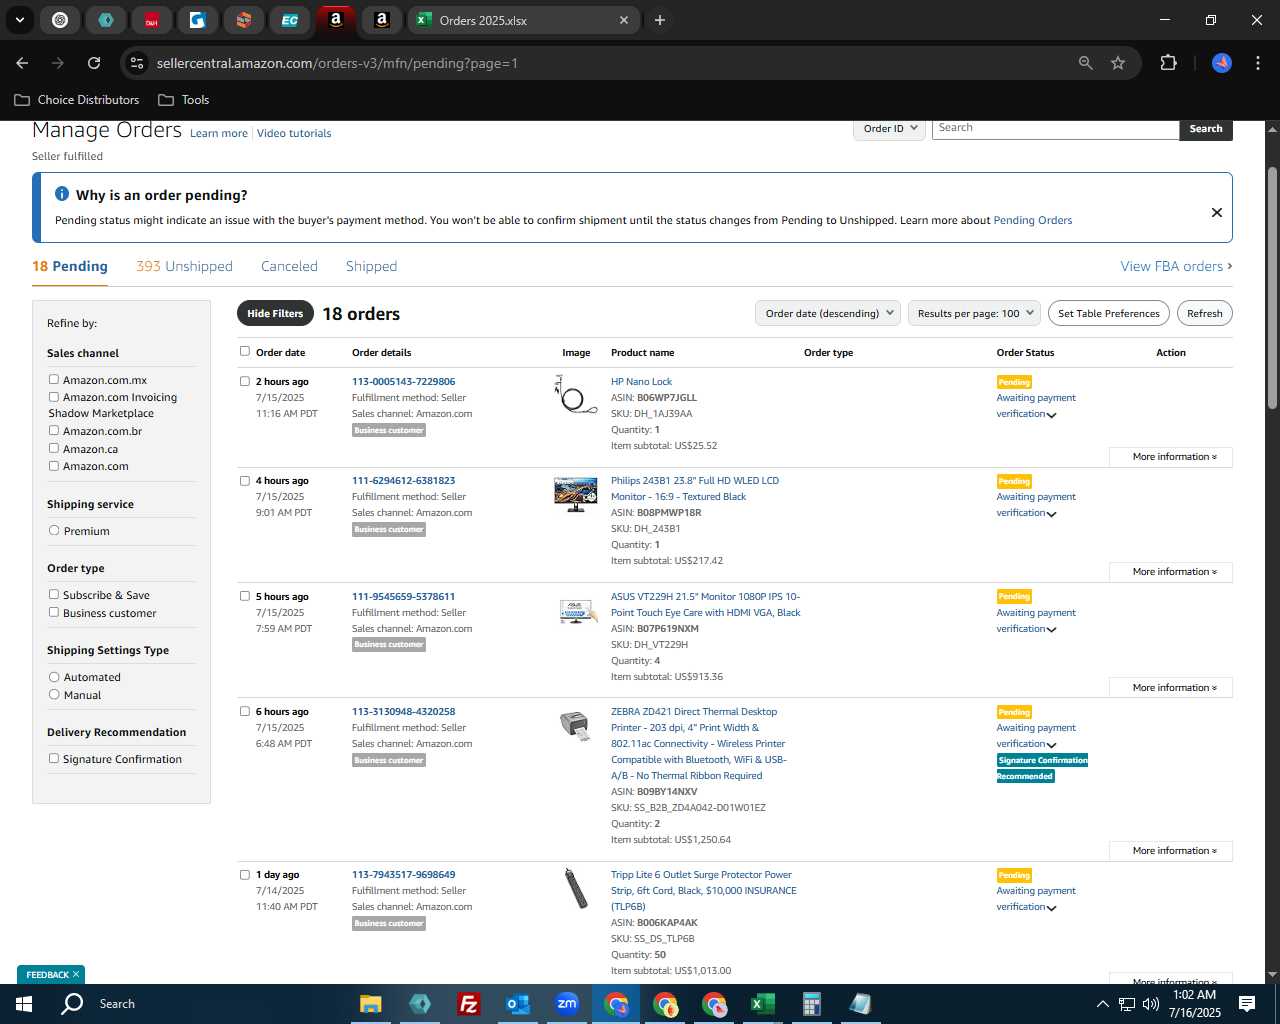Switch to the Canceled orders tab

[289, 266]
